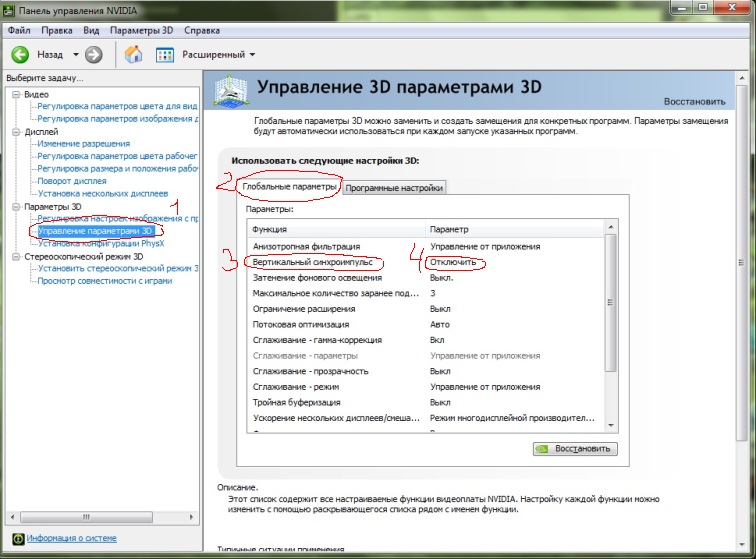
Task: Switch to Глобальные параметры tab
Action: 289,186
